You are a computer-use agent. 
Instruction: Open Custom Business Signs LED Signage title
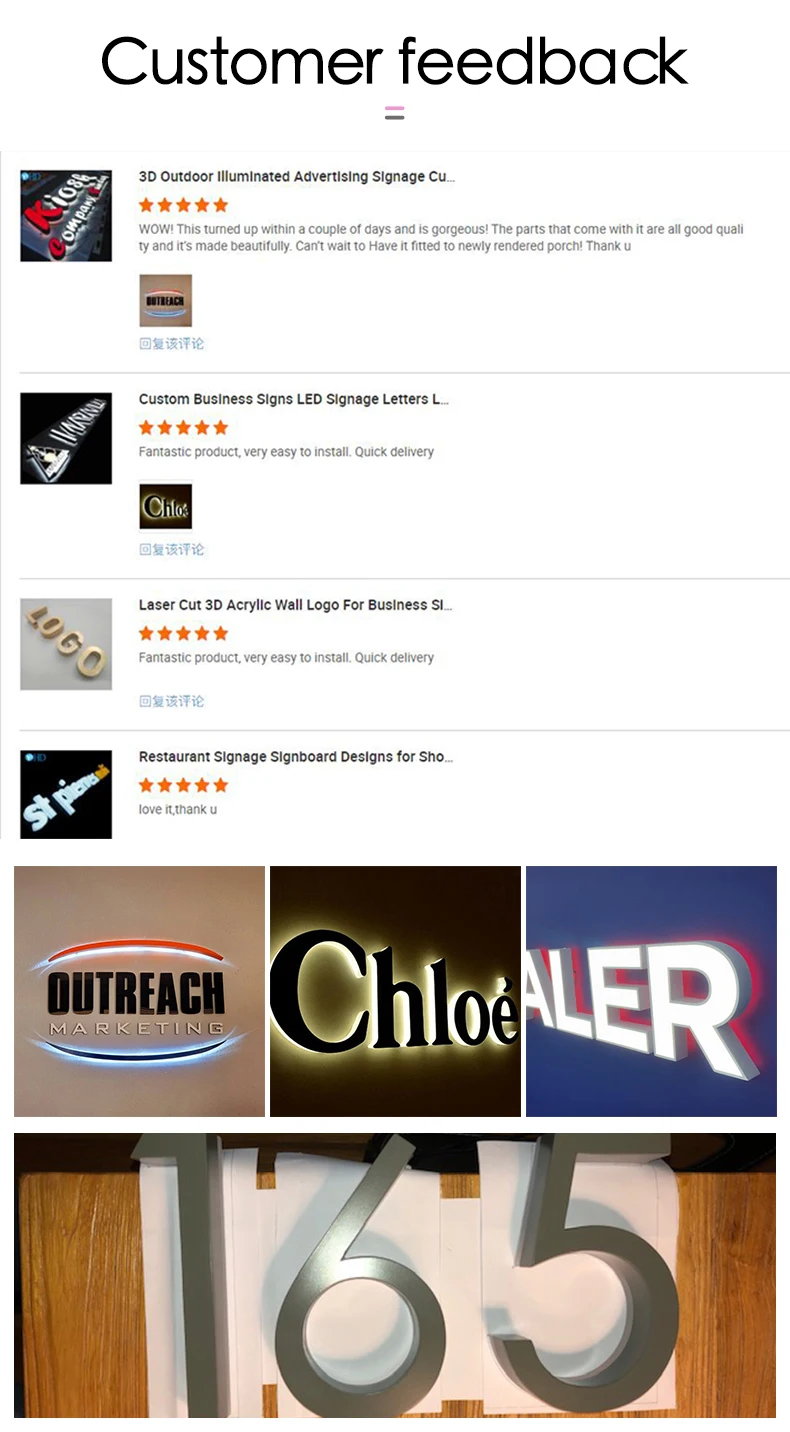tap(294, 399)
